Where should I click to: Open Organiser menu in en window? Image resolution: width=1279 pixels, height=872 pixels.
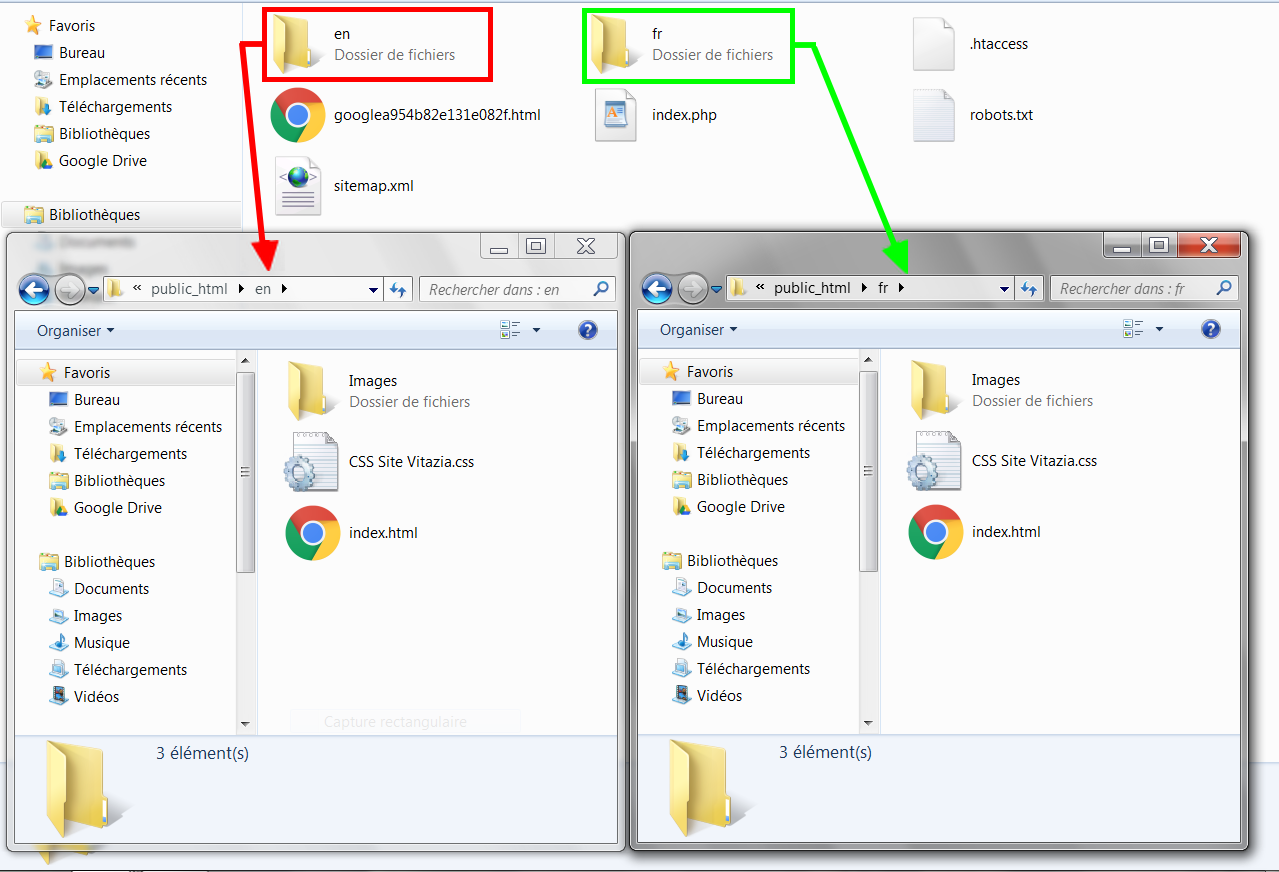pyautogui.click(x=75, y=330)
